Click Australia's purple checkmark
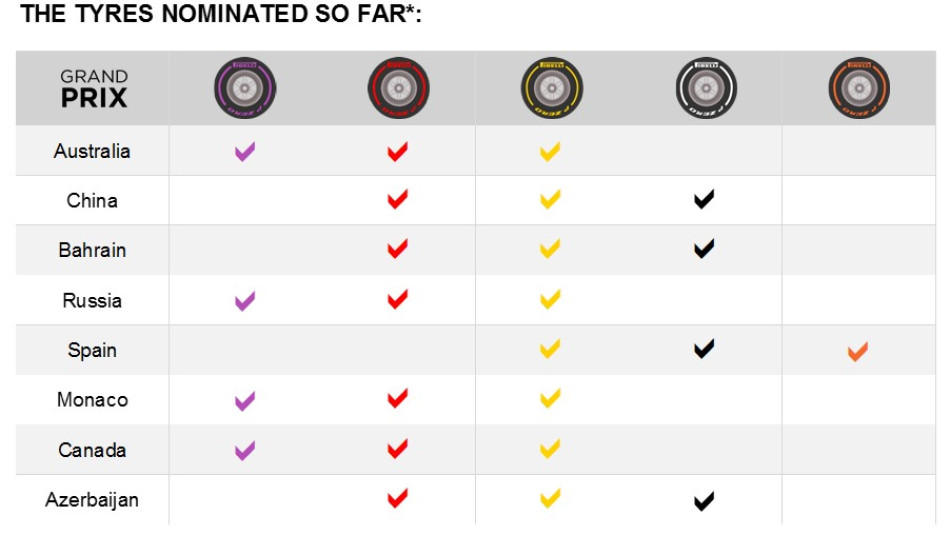 coord(245,152)
